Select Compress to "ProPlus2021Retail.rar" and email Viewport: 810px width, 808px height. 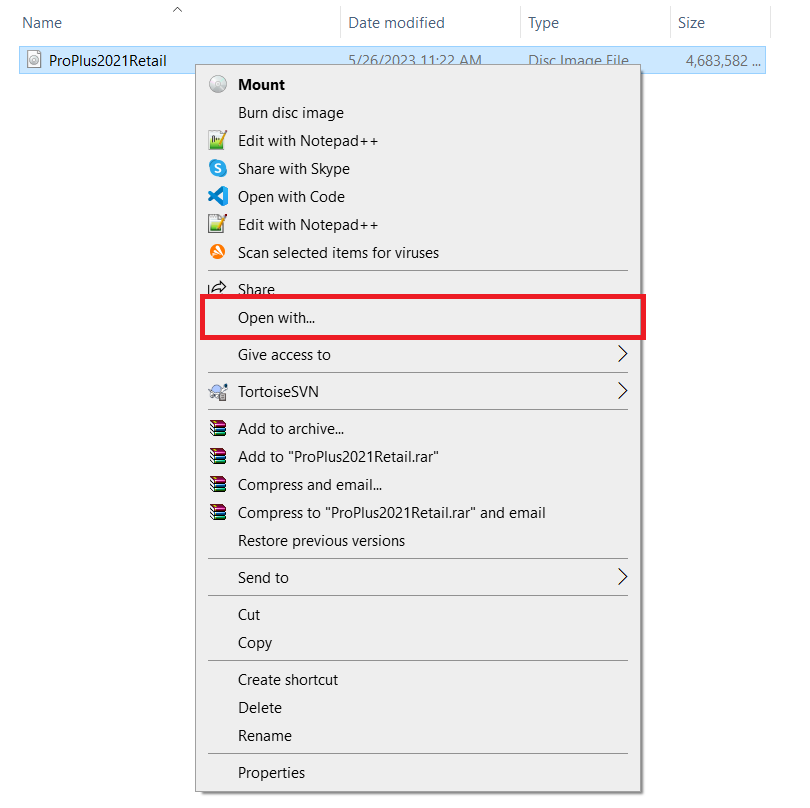point(418,512)
